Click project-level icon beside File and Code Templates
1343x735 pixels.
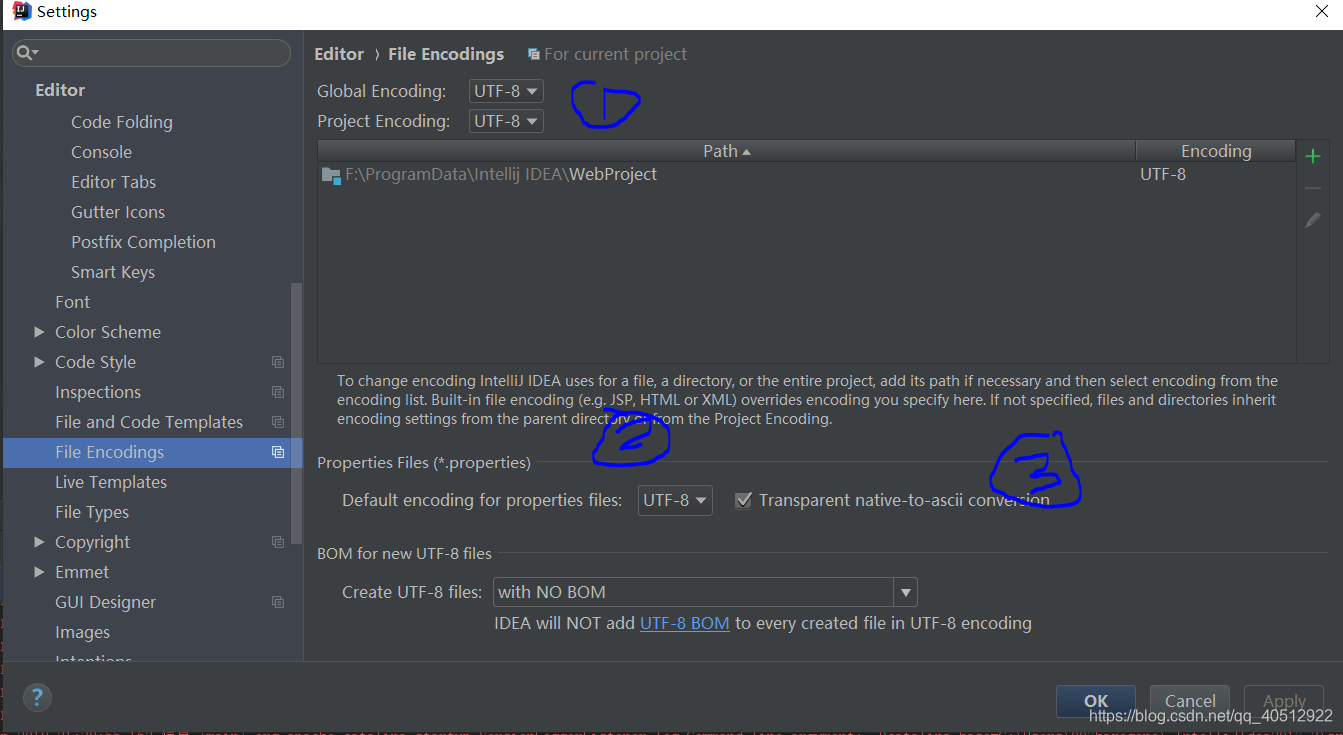[x=278, y=422]
